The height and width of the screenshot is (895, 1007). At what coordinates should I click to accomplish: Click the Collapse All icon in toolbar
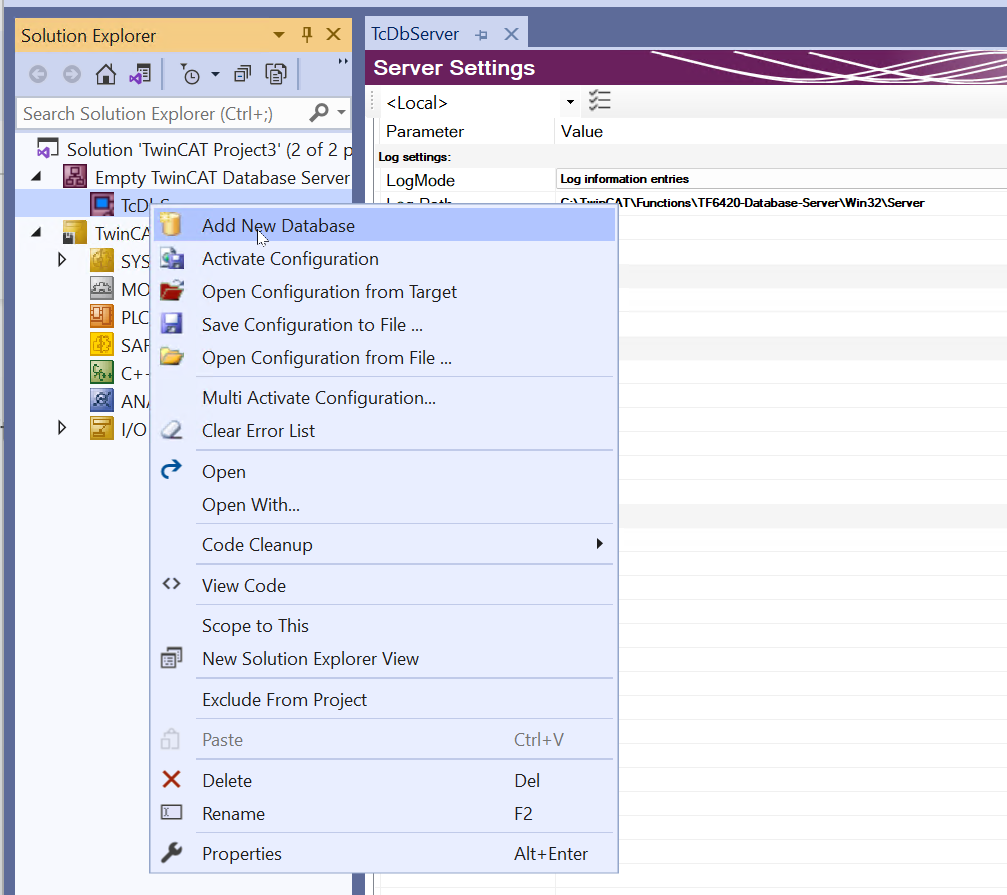point(242,74)
